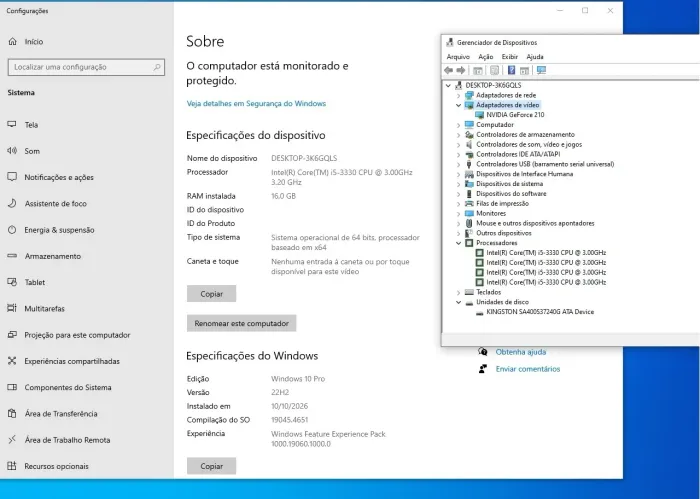Open Som settings
700x499 pixels.
point(32,151)
